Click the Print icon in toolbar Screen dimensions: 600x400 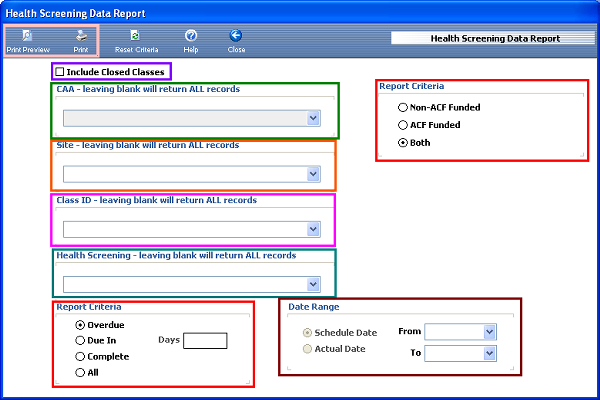tap(81, 36)
